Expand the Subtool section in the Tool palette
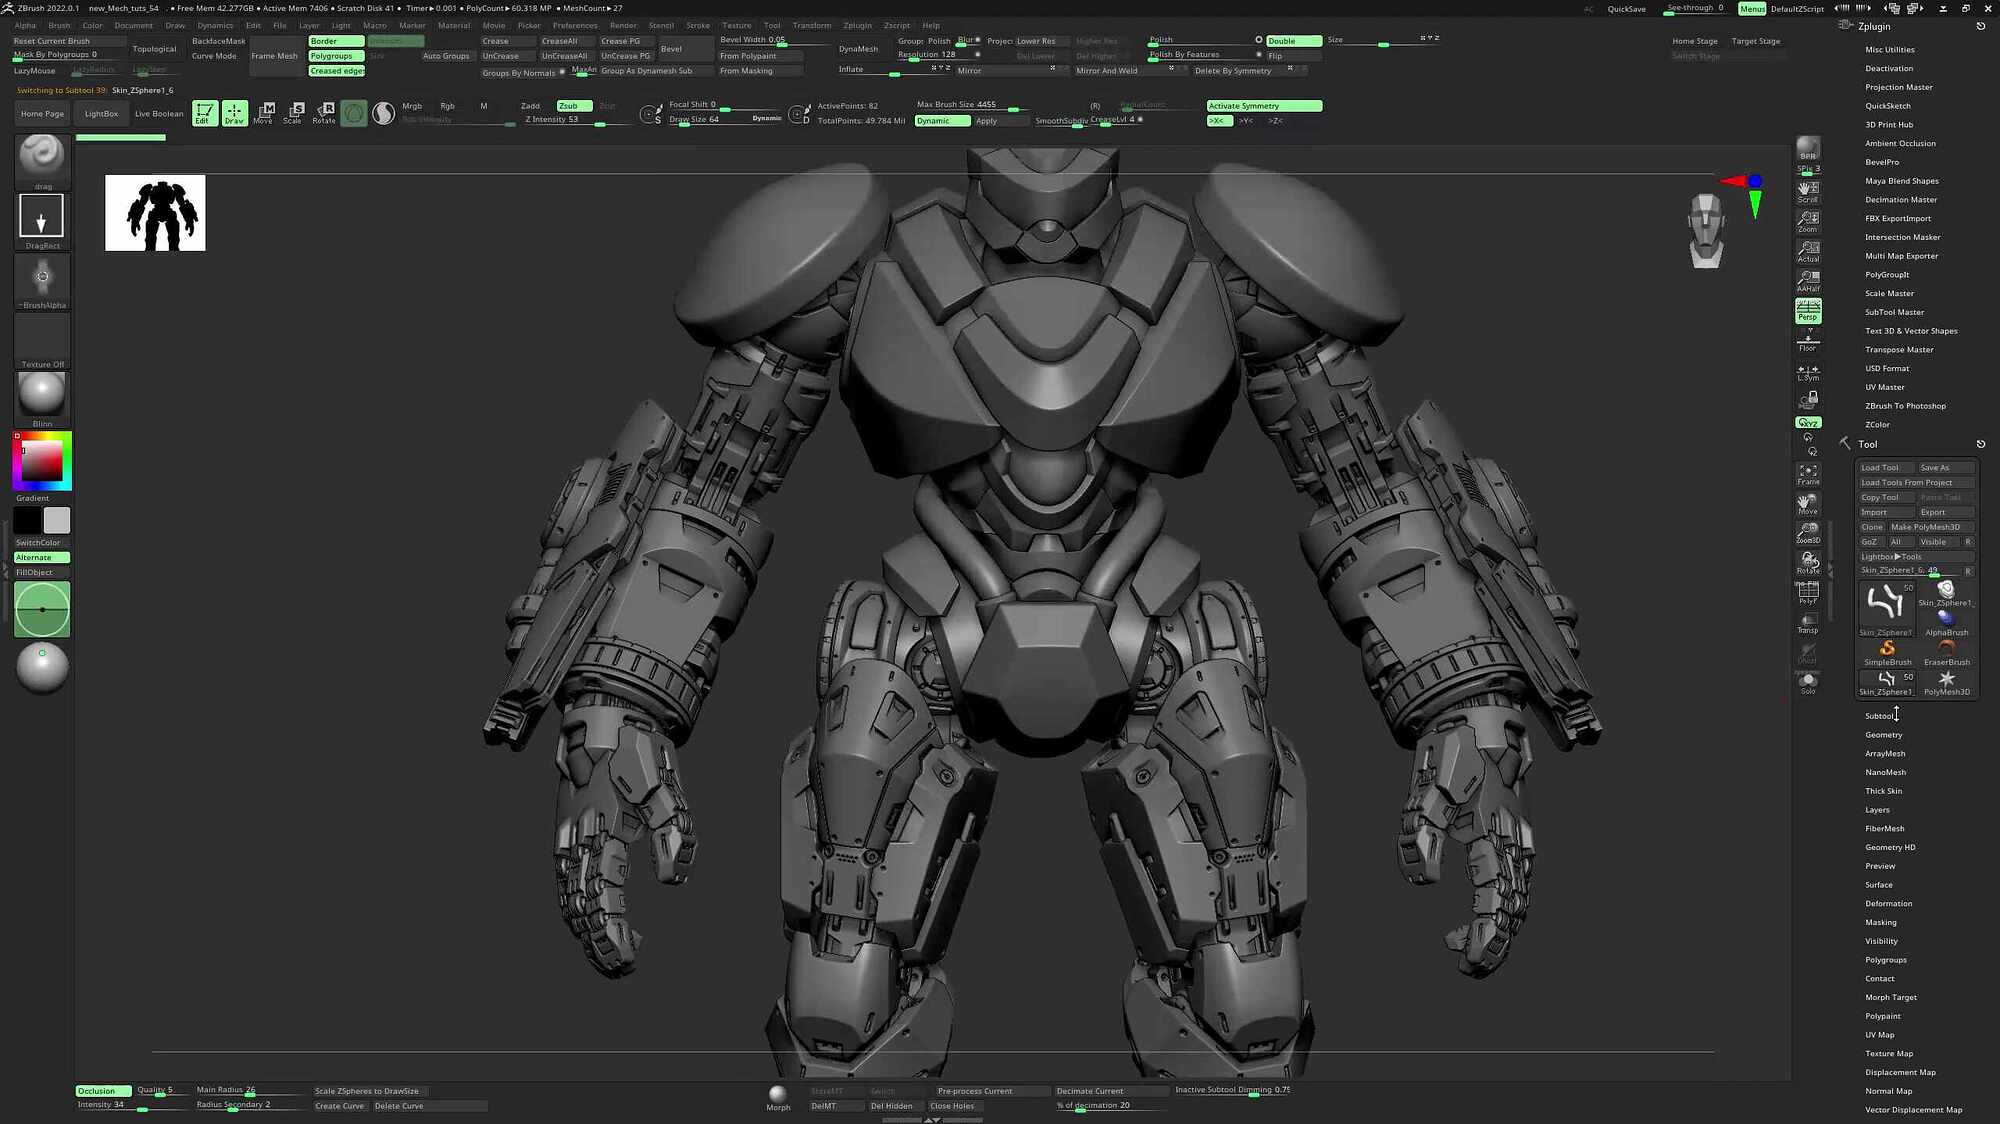Screen dimensions: 2000x1124 1880,715
